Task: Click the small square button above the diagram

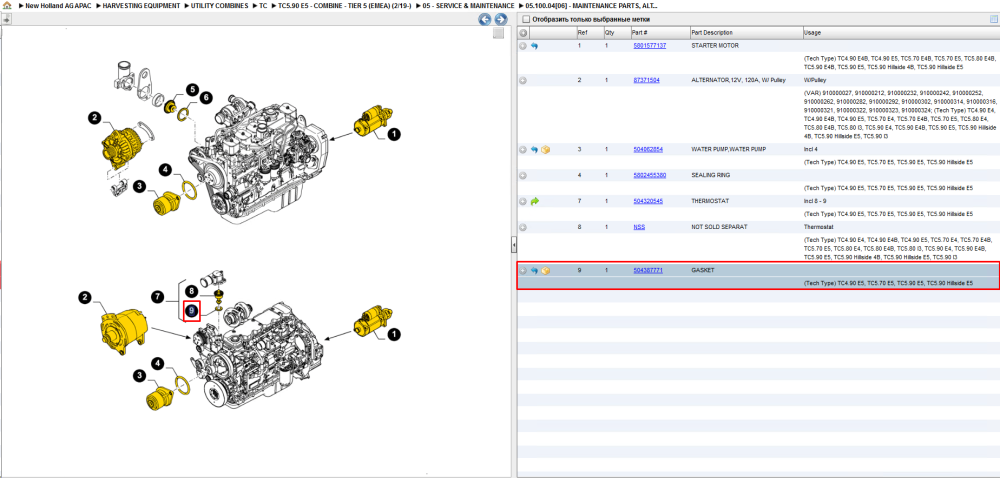Action: pos(499,33)
